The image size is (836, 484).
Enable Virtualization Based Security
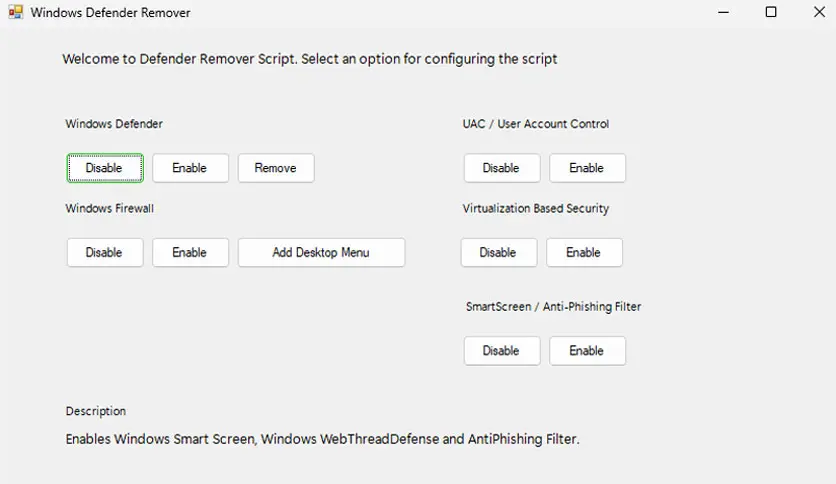pos(584,252)
